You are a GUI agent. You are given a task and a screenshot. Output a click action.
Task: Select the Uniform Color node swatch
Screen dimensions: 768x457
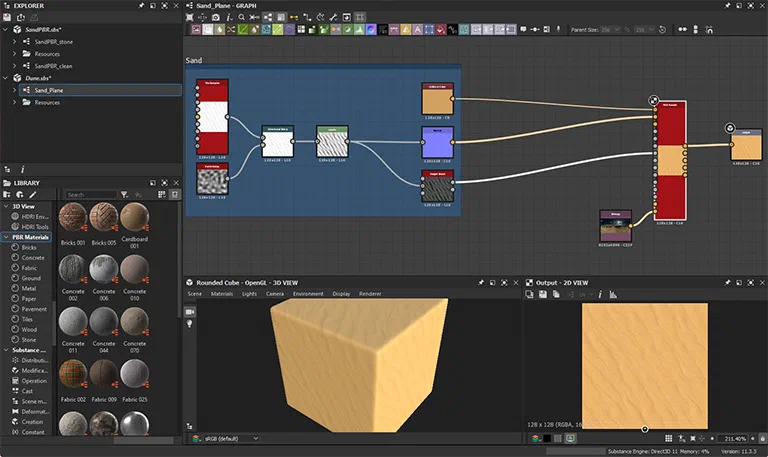coord(437,101)
